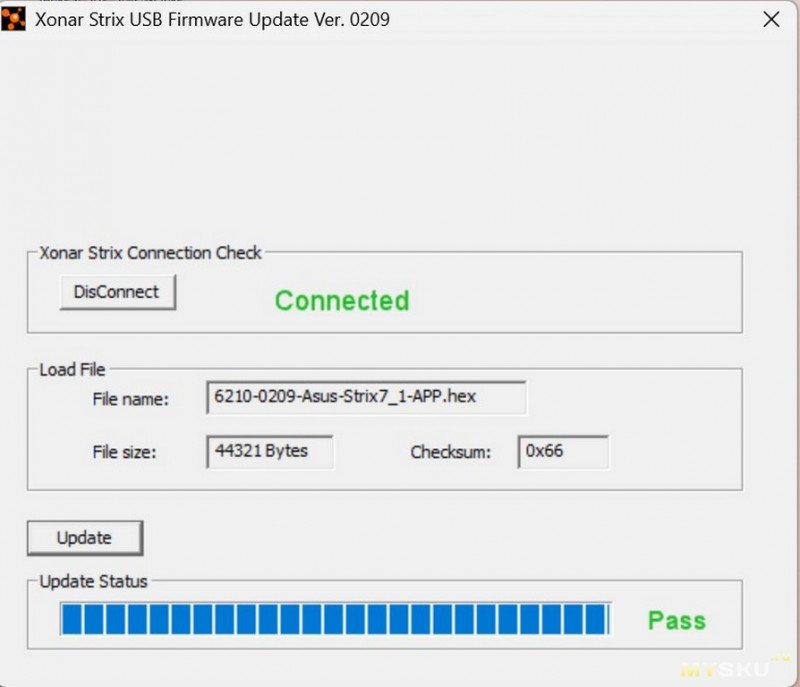This screenshot has height=687, width=800.
Task: Select the File size field showing 44321 Bytes
Action: pos(269,451)
